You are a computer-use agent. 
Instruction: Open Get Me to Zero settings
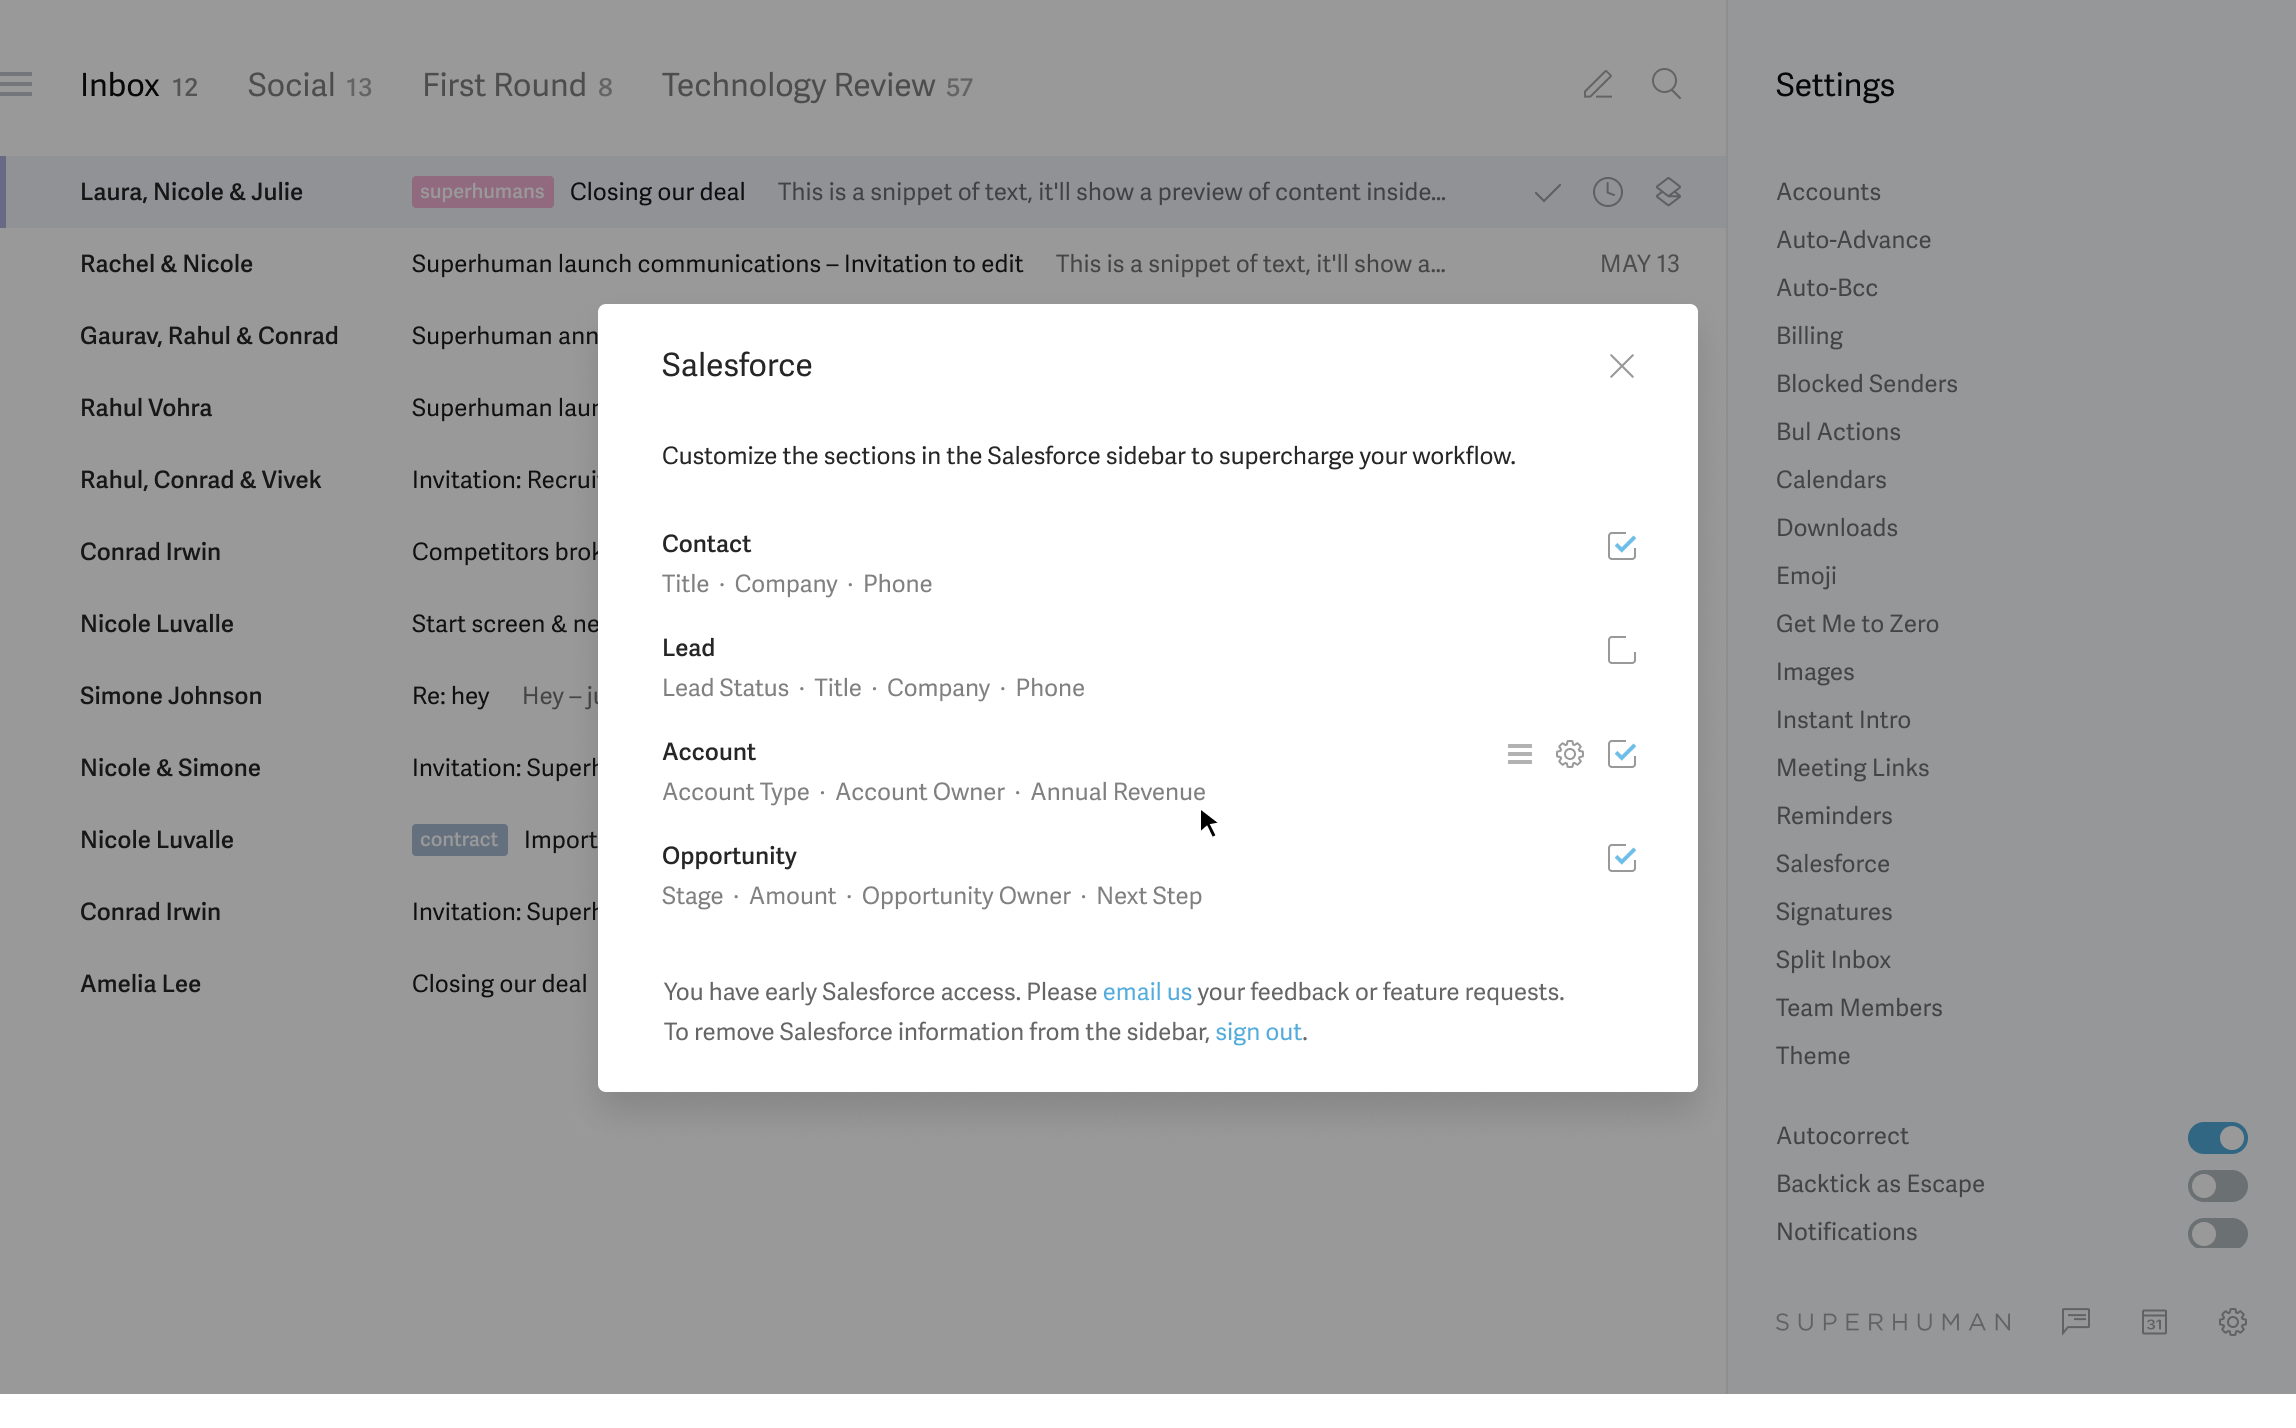click(x=1857, y=624)
